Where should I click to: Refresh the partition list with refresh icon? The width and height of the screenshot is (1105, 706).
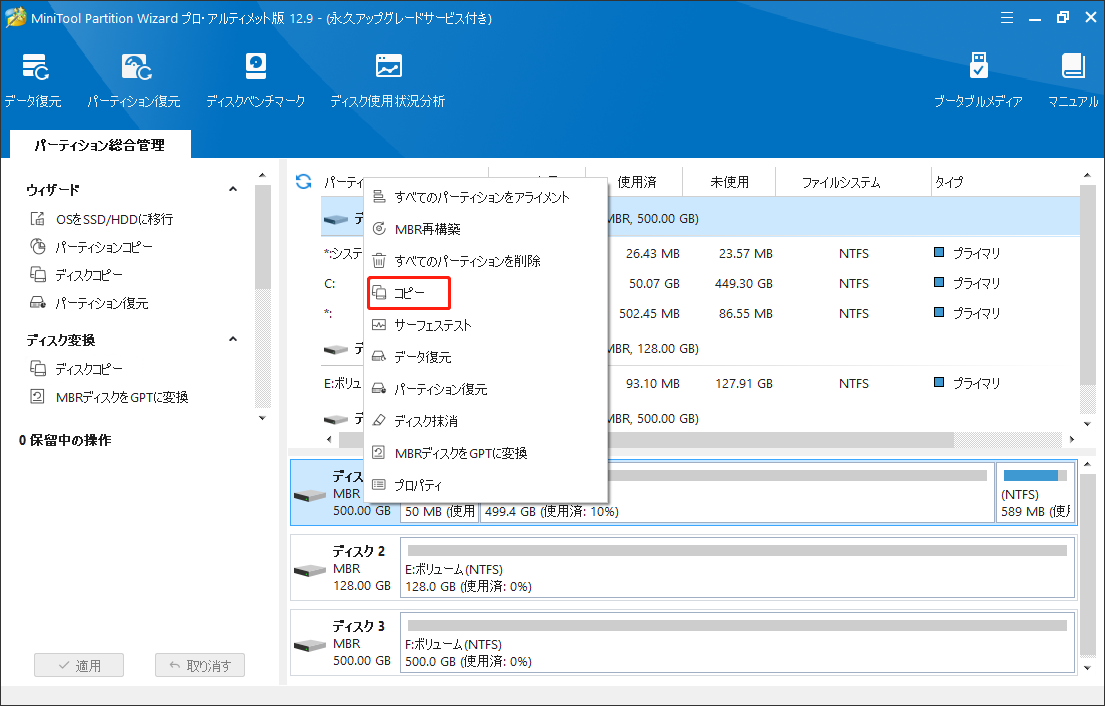click(304, 182)
